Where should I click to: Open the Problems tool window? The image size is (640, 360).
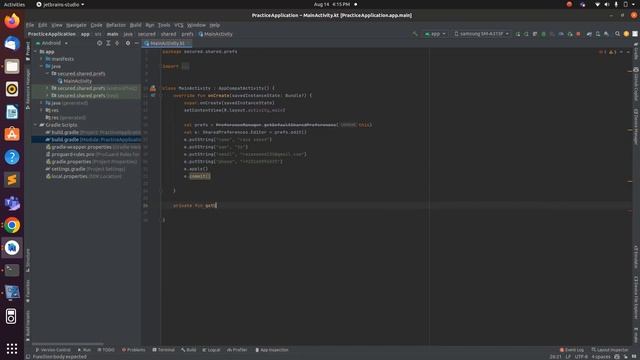pos(133,350)
